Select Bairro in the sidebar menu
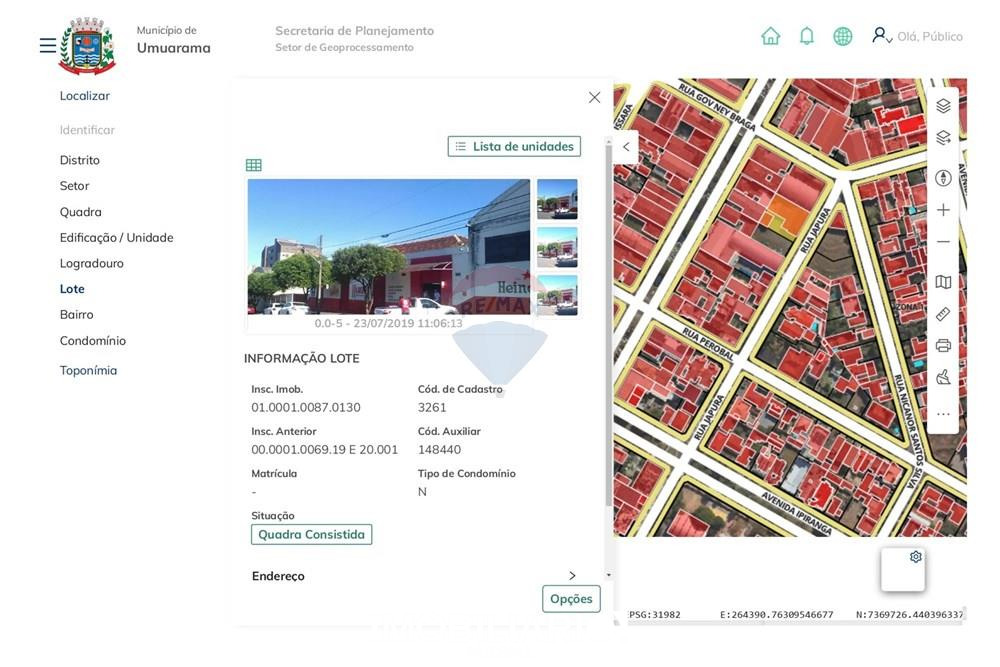 point(76,315)
